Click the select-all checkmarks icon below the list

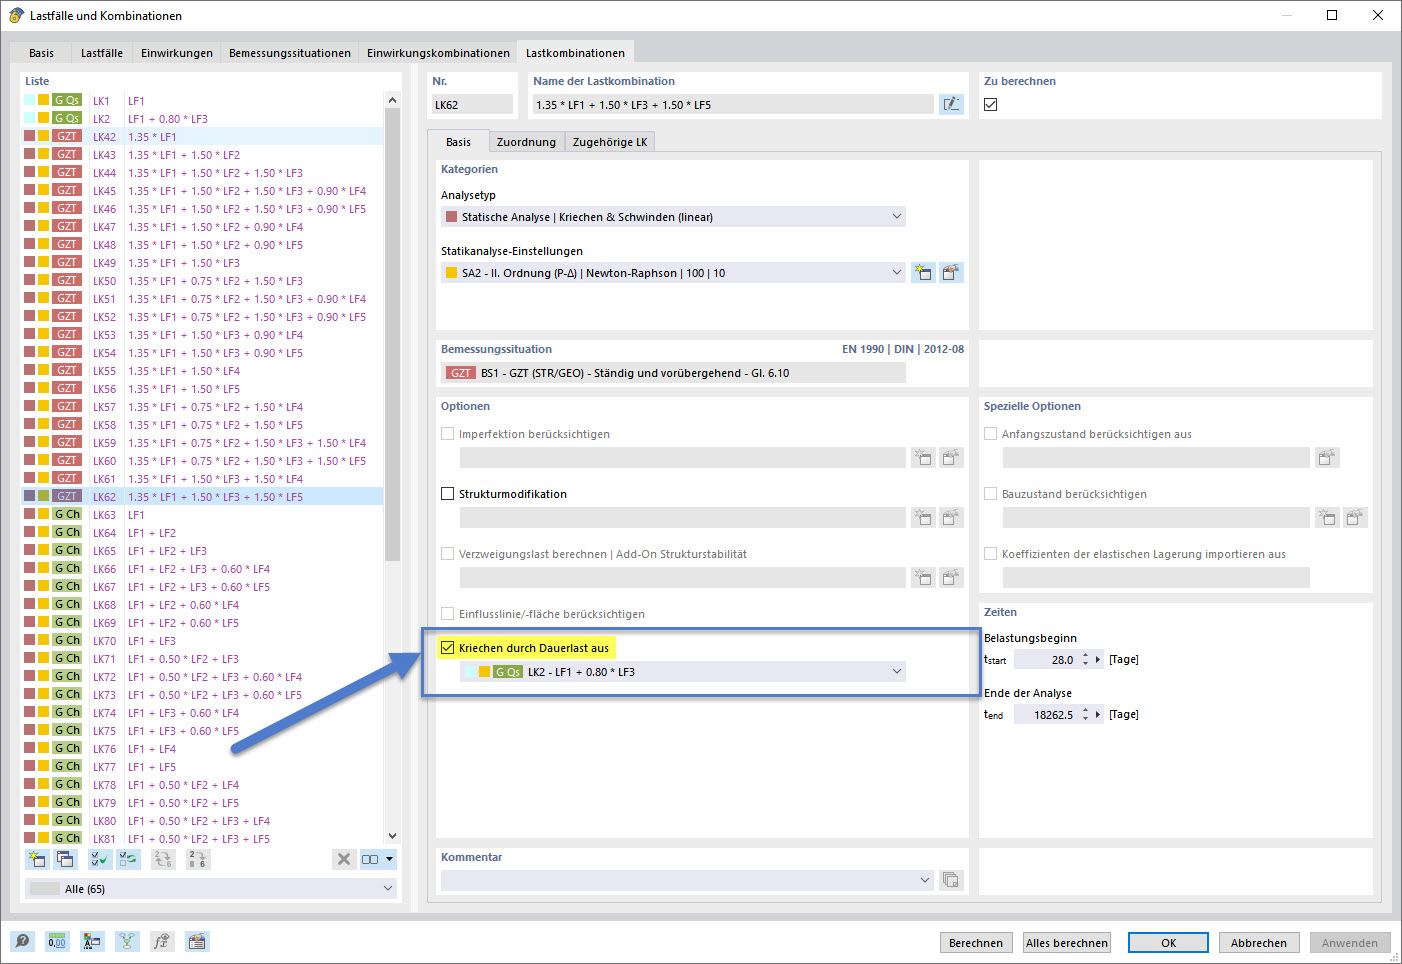(x=100, y=859)
